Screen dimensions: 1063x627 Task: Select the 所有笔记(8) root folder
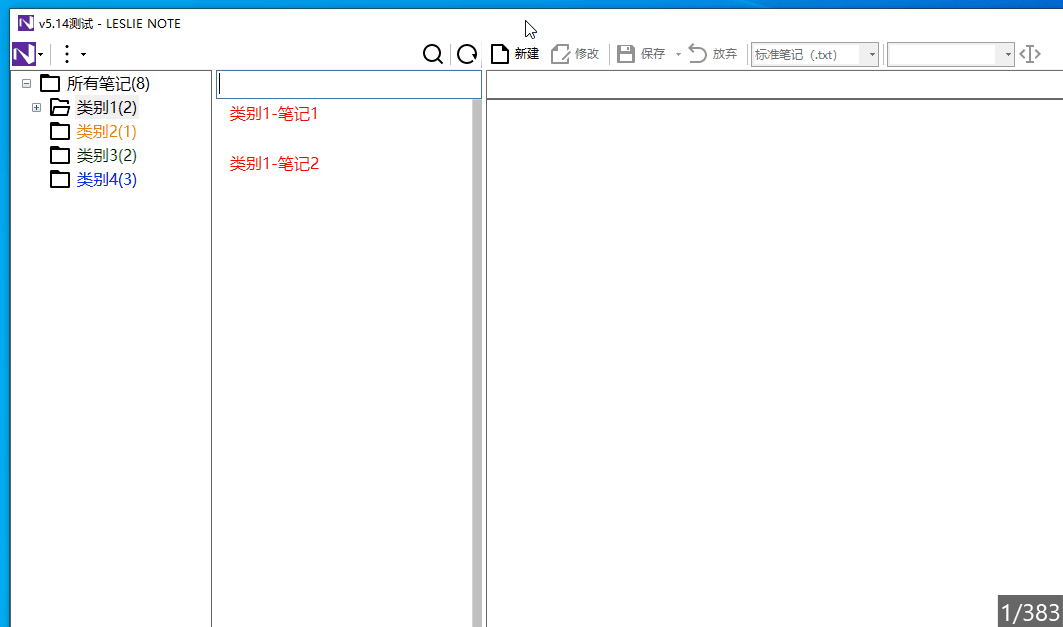tap(108, 83)
